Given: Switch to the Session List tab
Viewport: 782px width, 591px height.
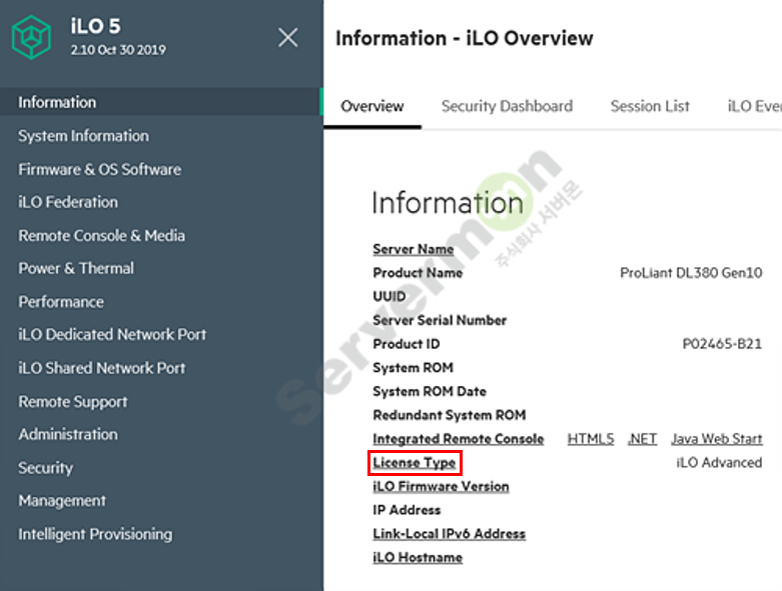Looking at the screenshot, I should point(650,106).
